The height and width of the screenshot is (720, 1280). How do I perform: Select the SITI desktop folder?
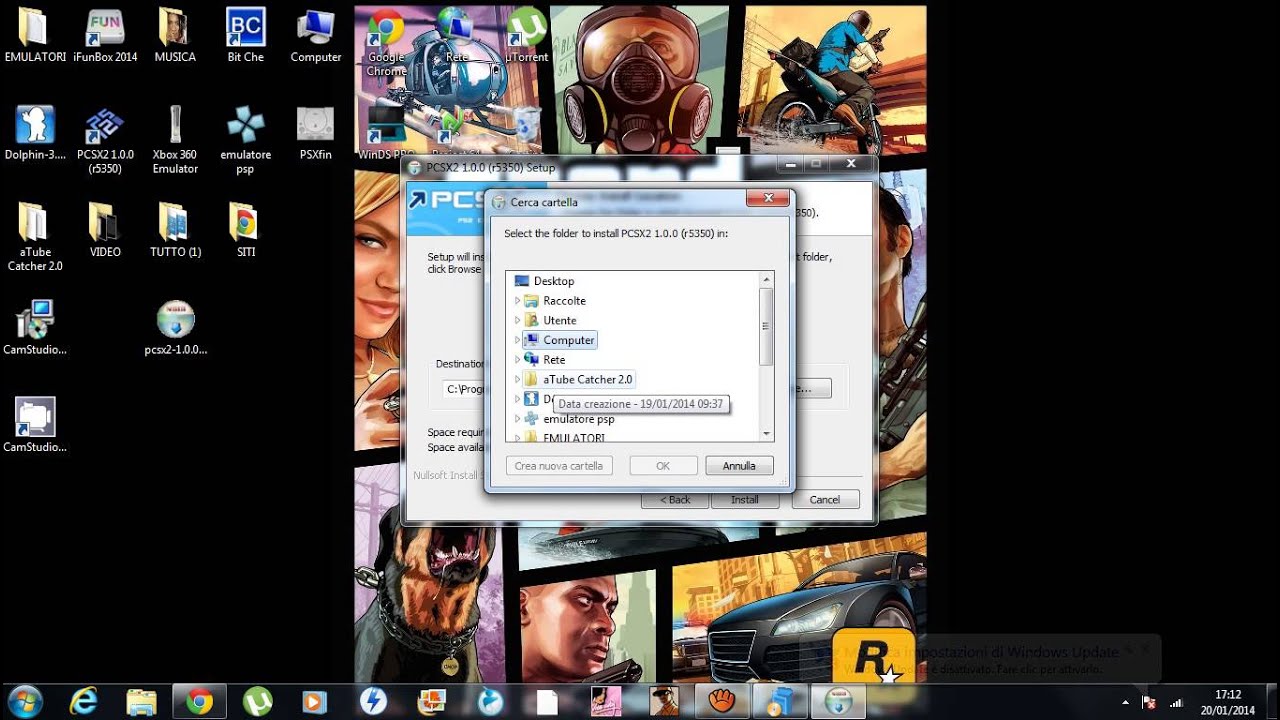click(x=246, y=230)
